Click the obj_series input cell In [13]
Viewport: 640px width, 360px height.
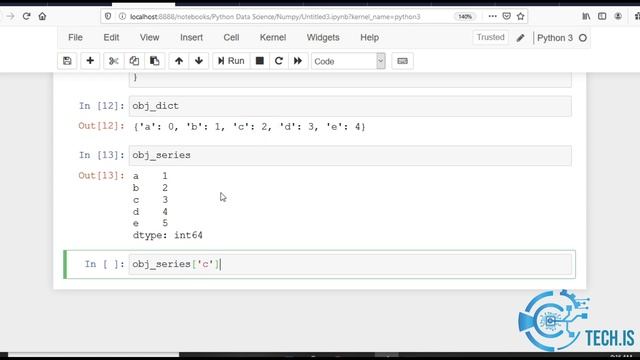coord(350,156)
